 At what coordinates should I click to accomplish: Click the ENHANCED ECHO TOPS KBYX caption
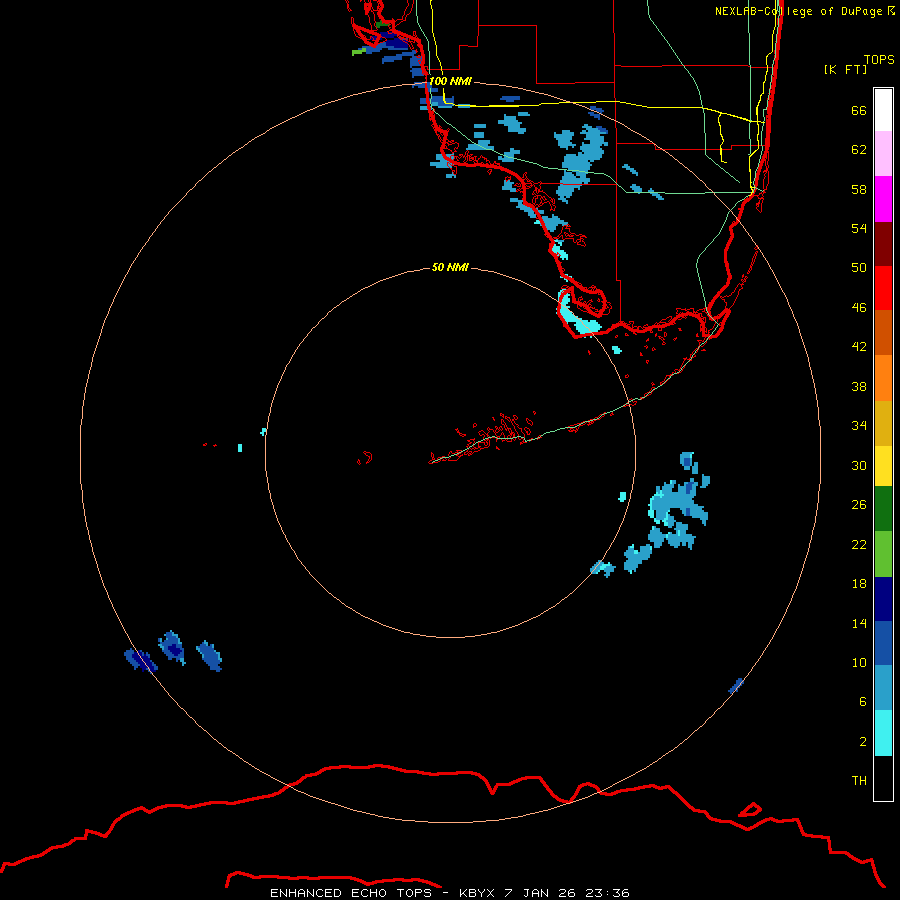click(x=450, y=893)
